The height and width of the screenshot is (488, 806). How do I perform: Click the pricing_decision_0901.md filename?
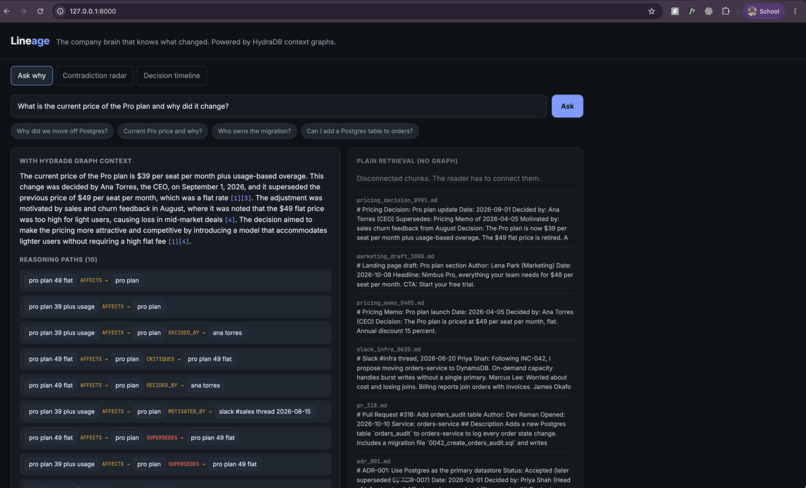(397, 200)
